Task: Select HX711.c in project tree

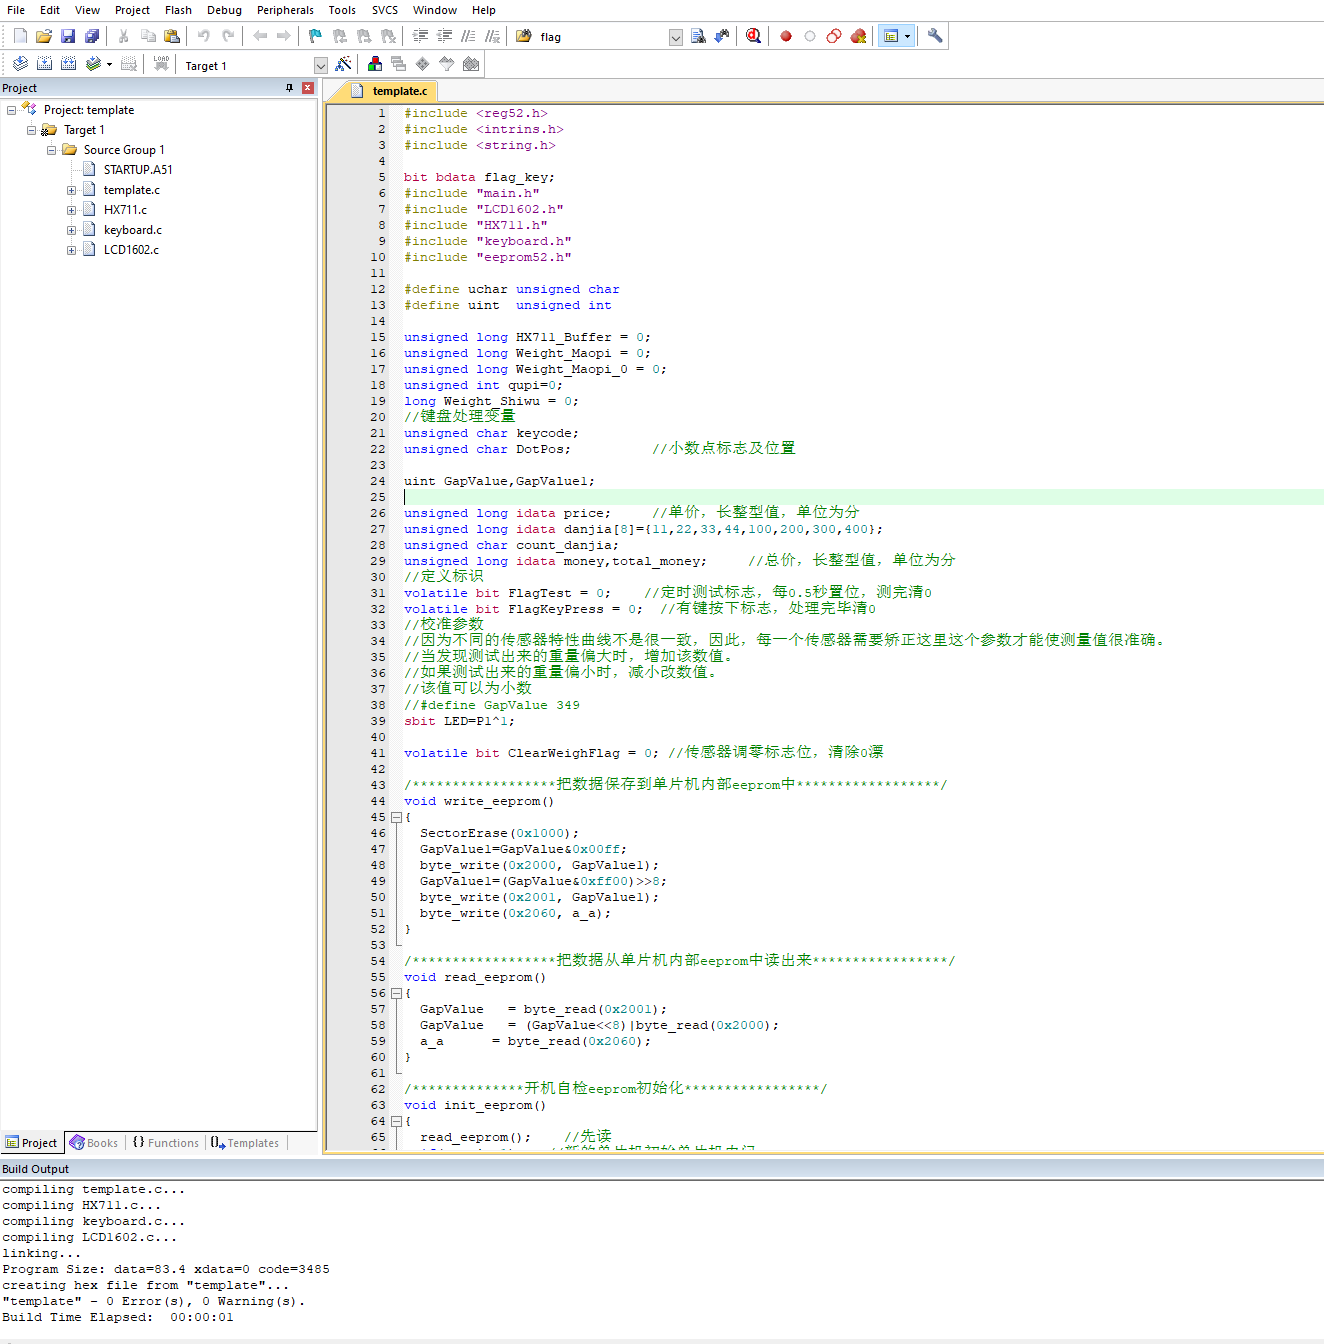Action: 125,210
